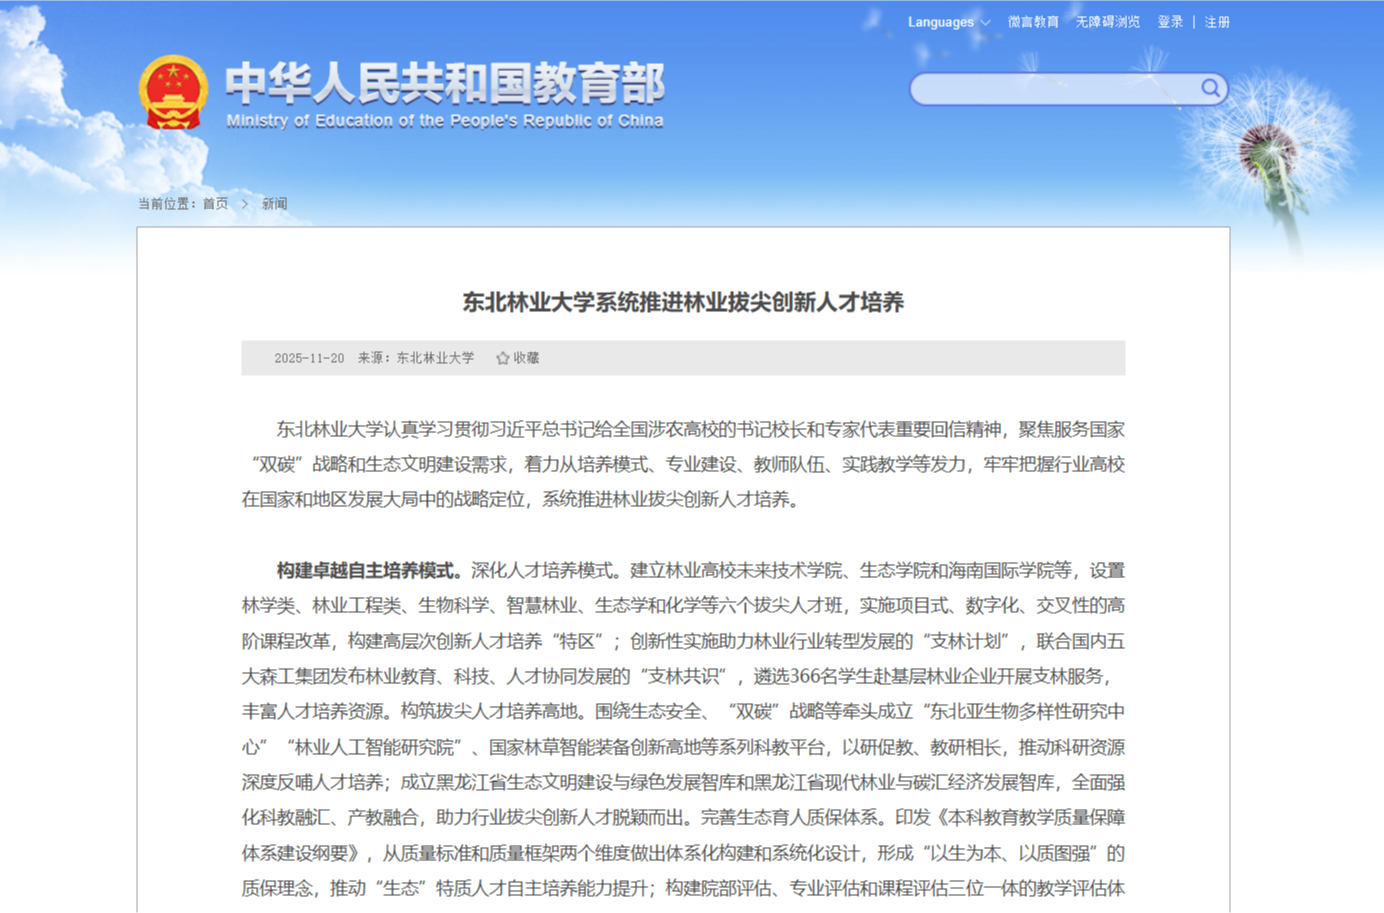Image resolution: width=1384 pixels, height=913 pixels.
Task: Click the chevron arrow next to Languages
Action: point(986,23)
